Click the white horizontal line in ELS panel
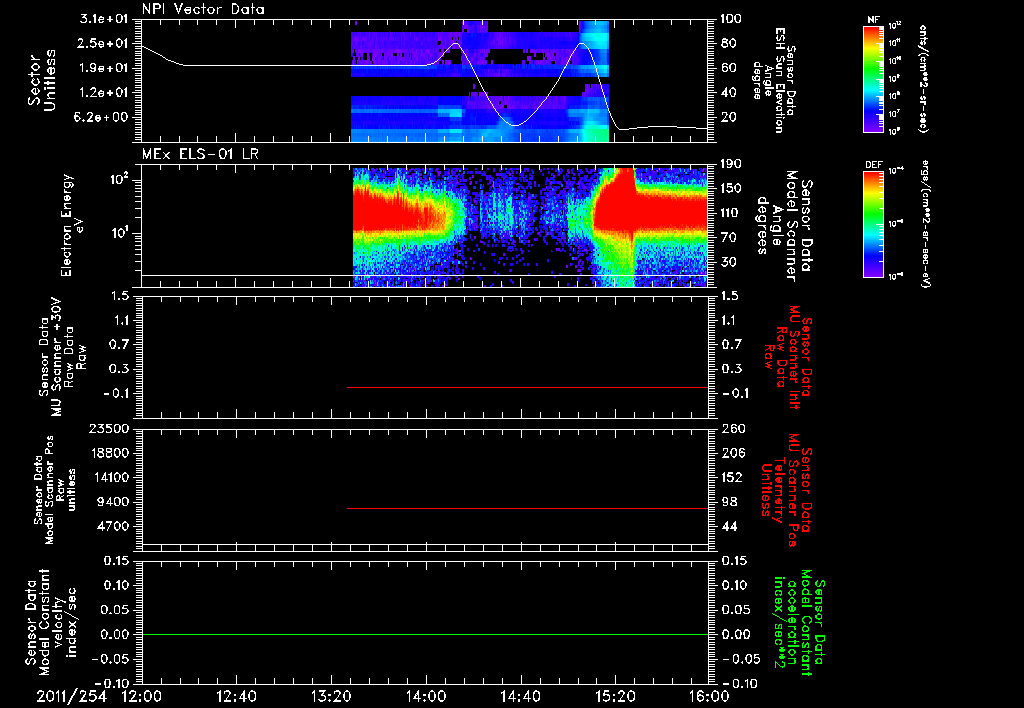Screen dimensions: 1024x708 point(425,275)
